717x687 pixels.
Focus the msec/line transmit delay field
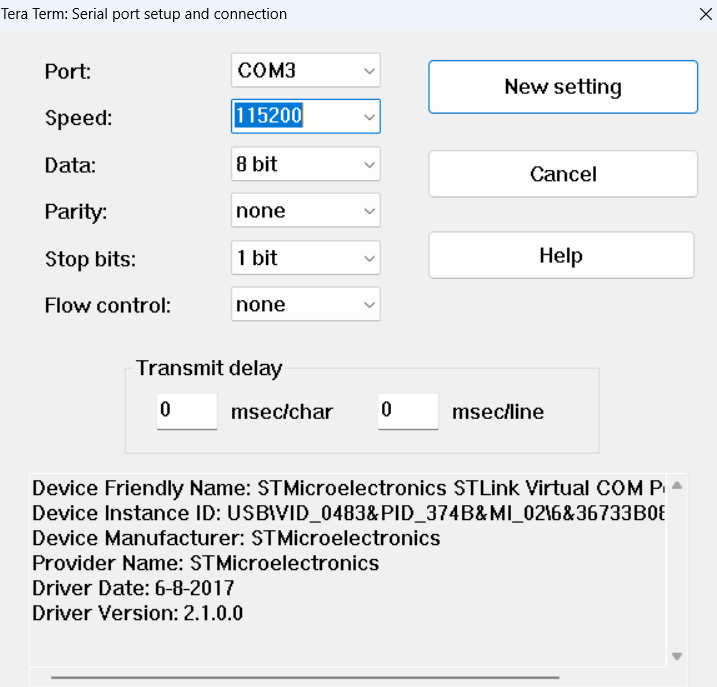pos(408,411)
